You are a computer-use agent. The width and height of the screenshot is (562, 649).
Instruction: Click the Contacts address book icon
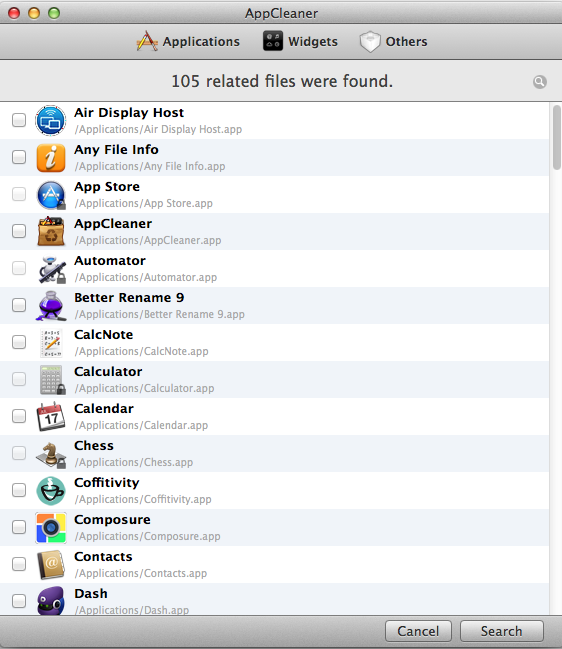pos(50,565)
